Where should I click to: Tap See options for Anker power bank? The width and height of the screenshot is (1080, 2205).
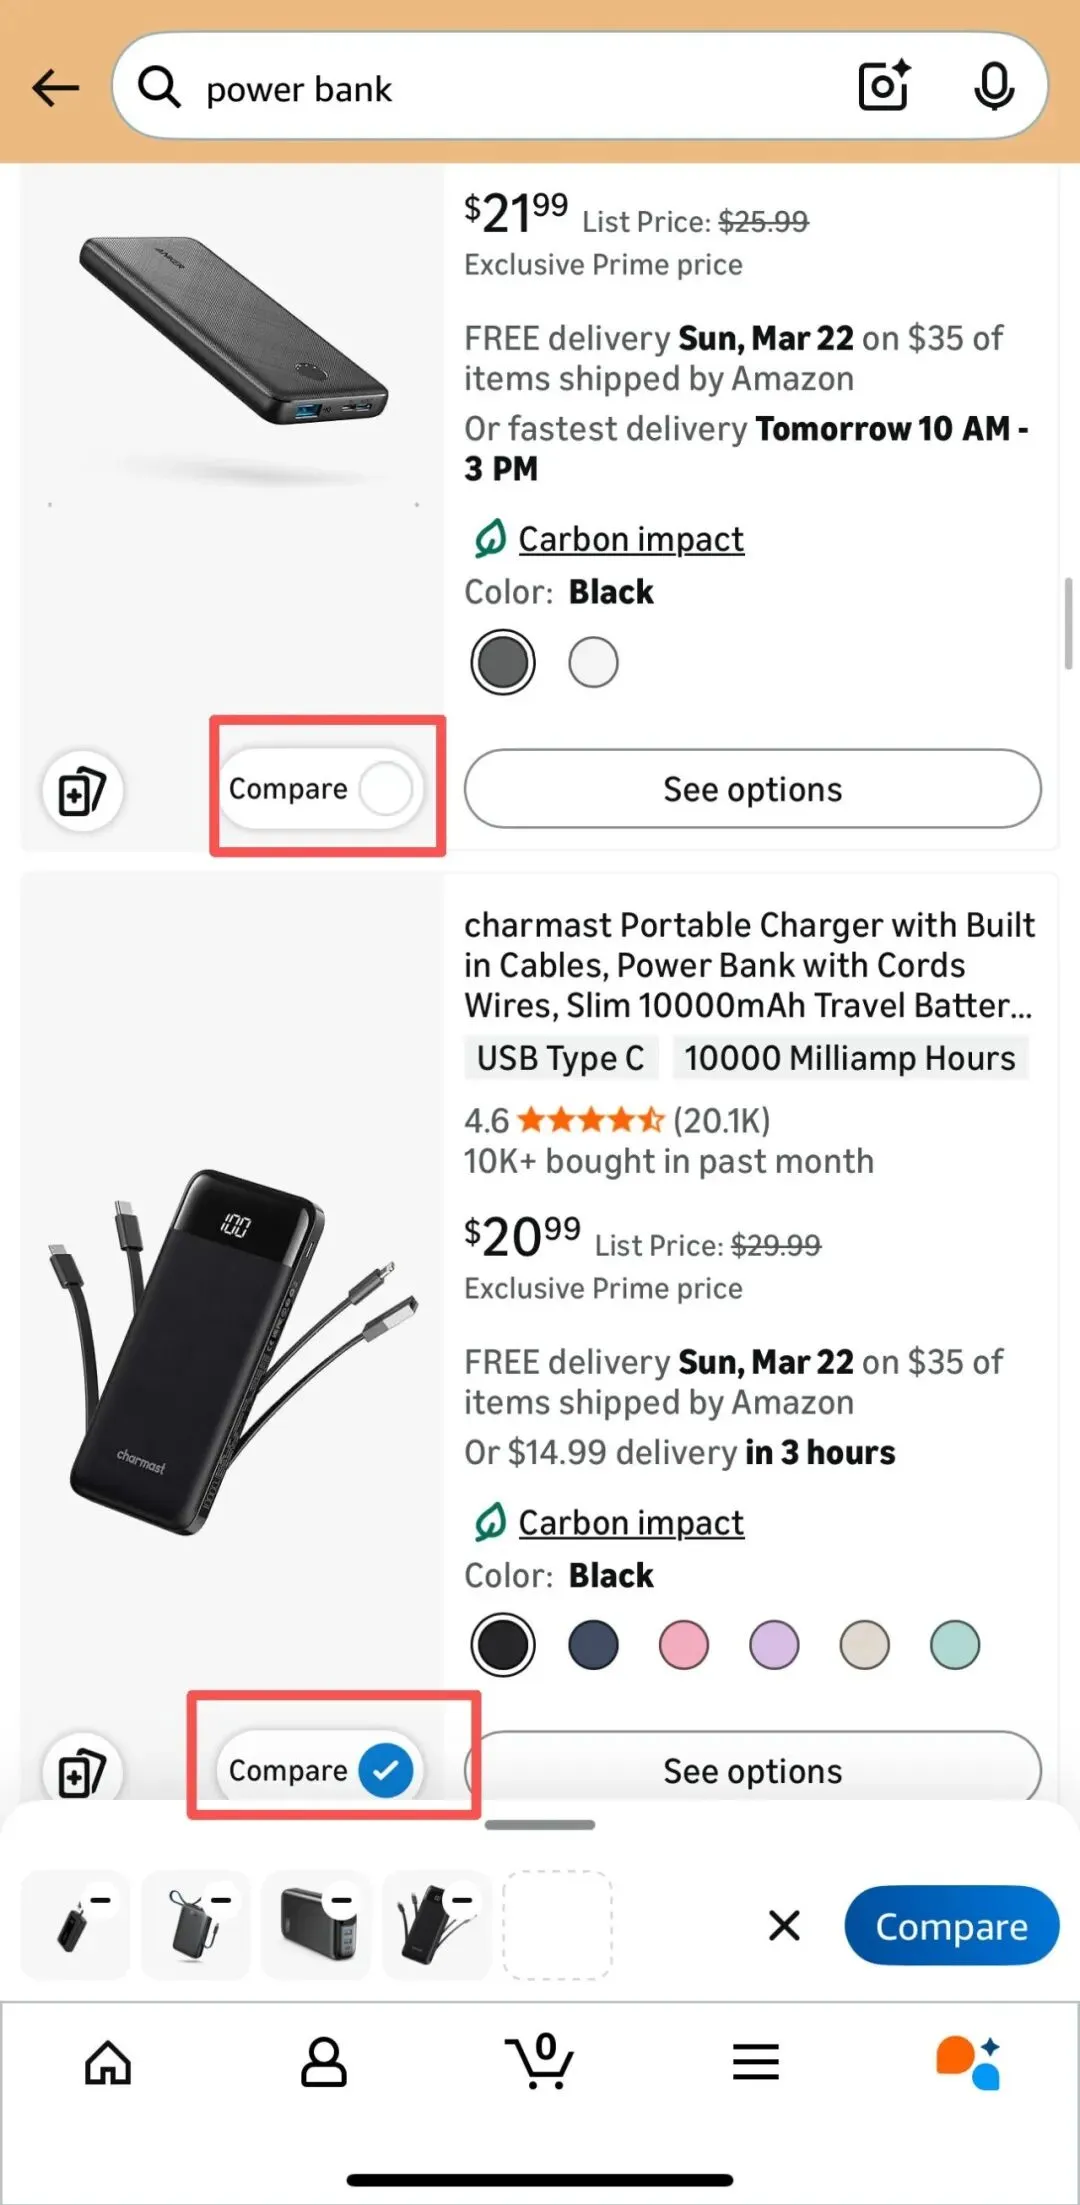click(x=752, y=789)
